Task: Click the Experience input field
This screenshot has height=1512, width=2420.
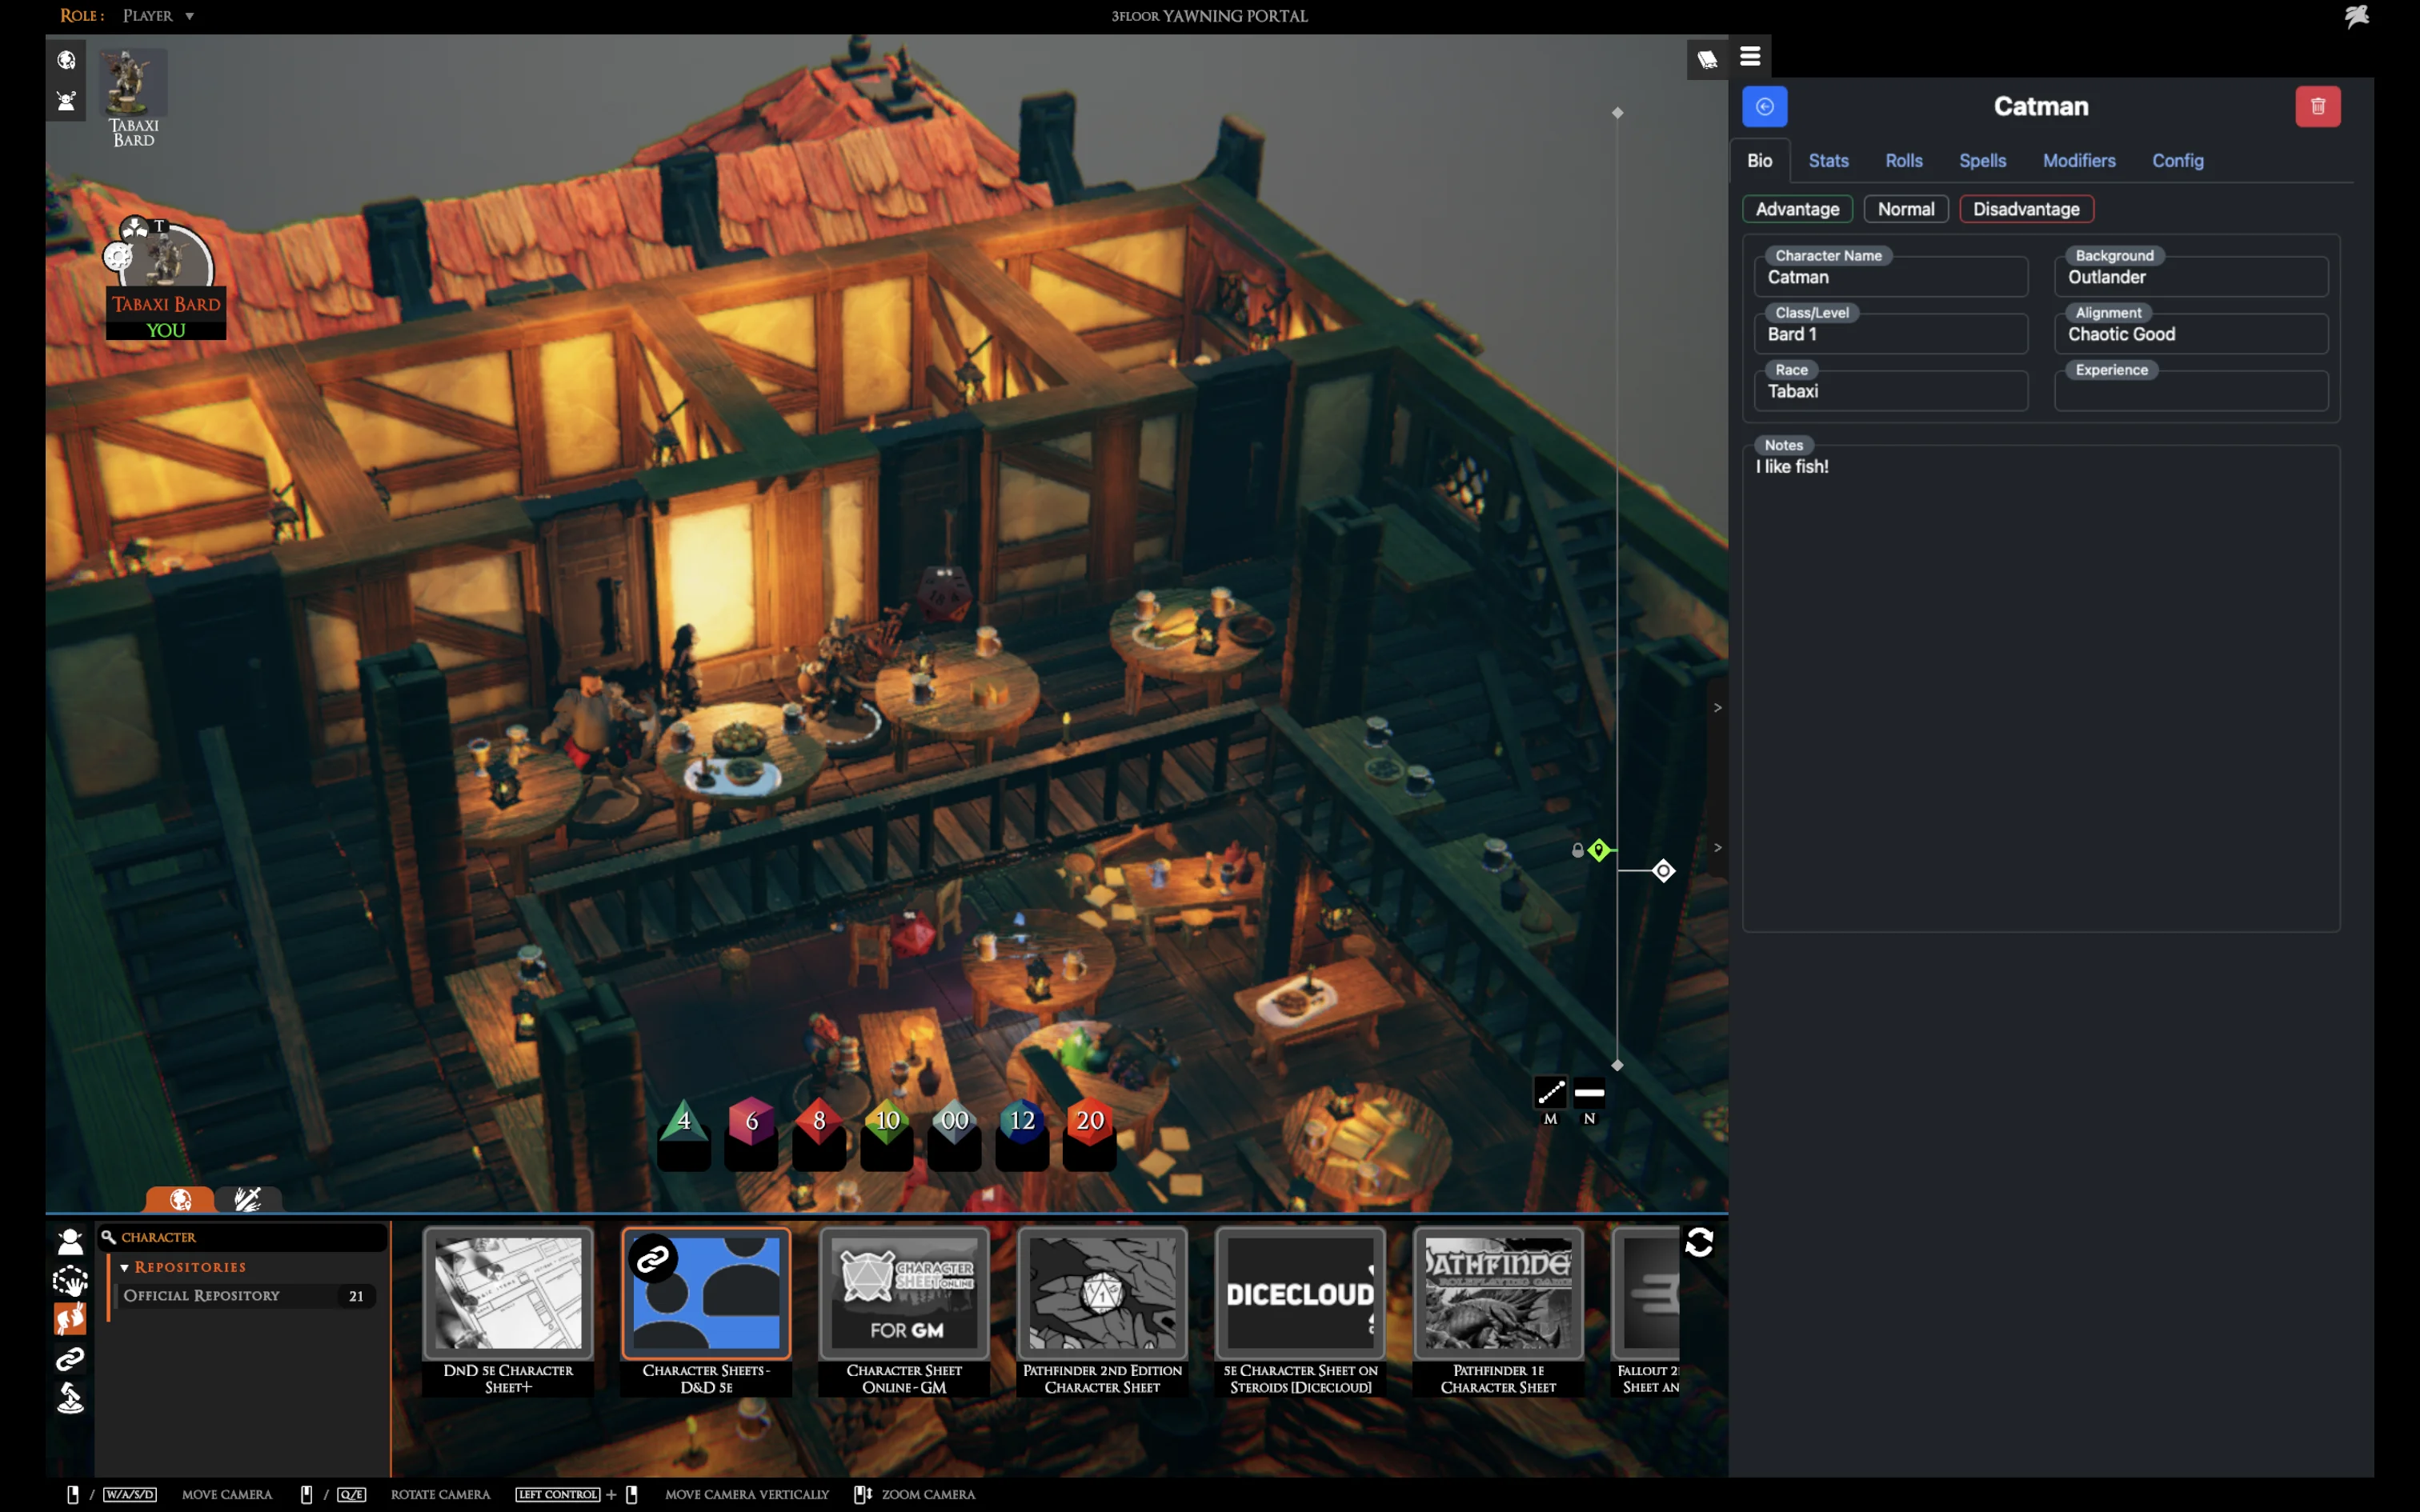Action: tap(2190, 392)
